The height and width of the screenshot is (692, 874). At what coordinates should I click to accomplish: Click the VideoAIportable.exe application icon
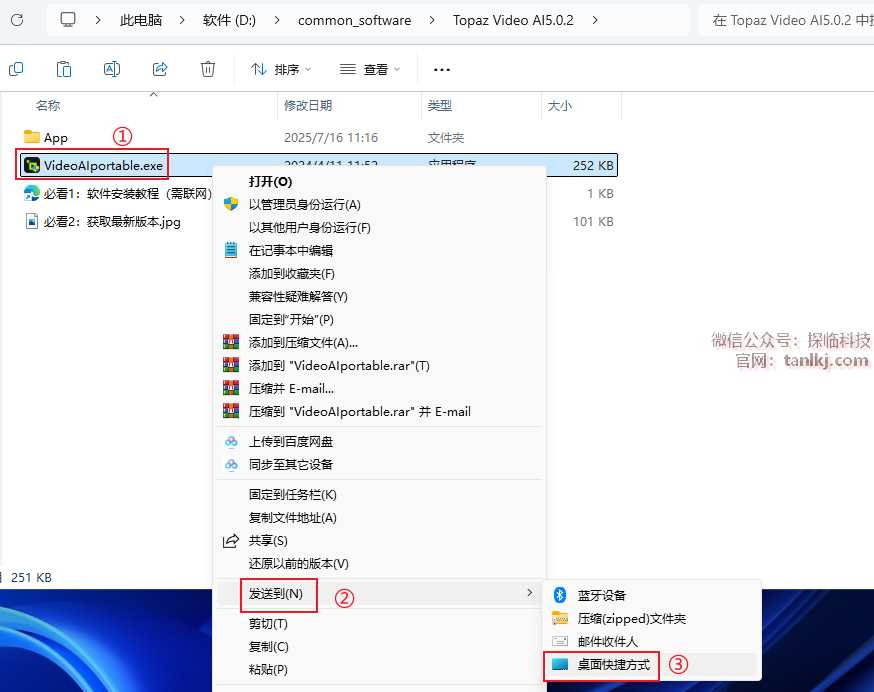(x=32, y=165)
